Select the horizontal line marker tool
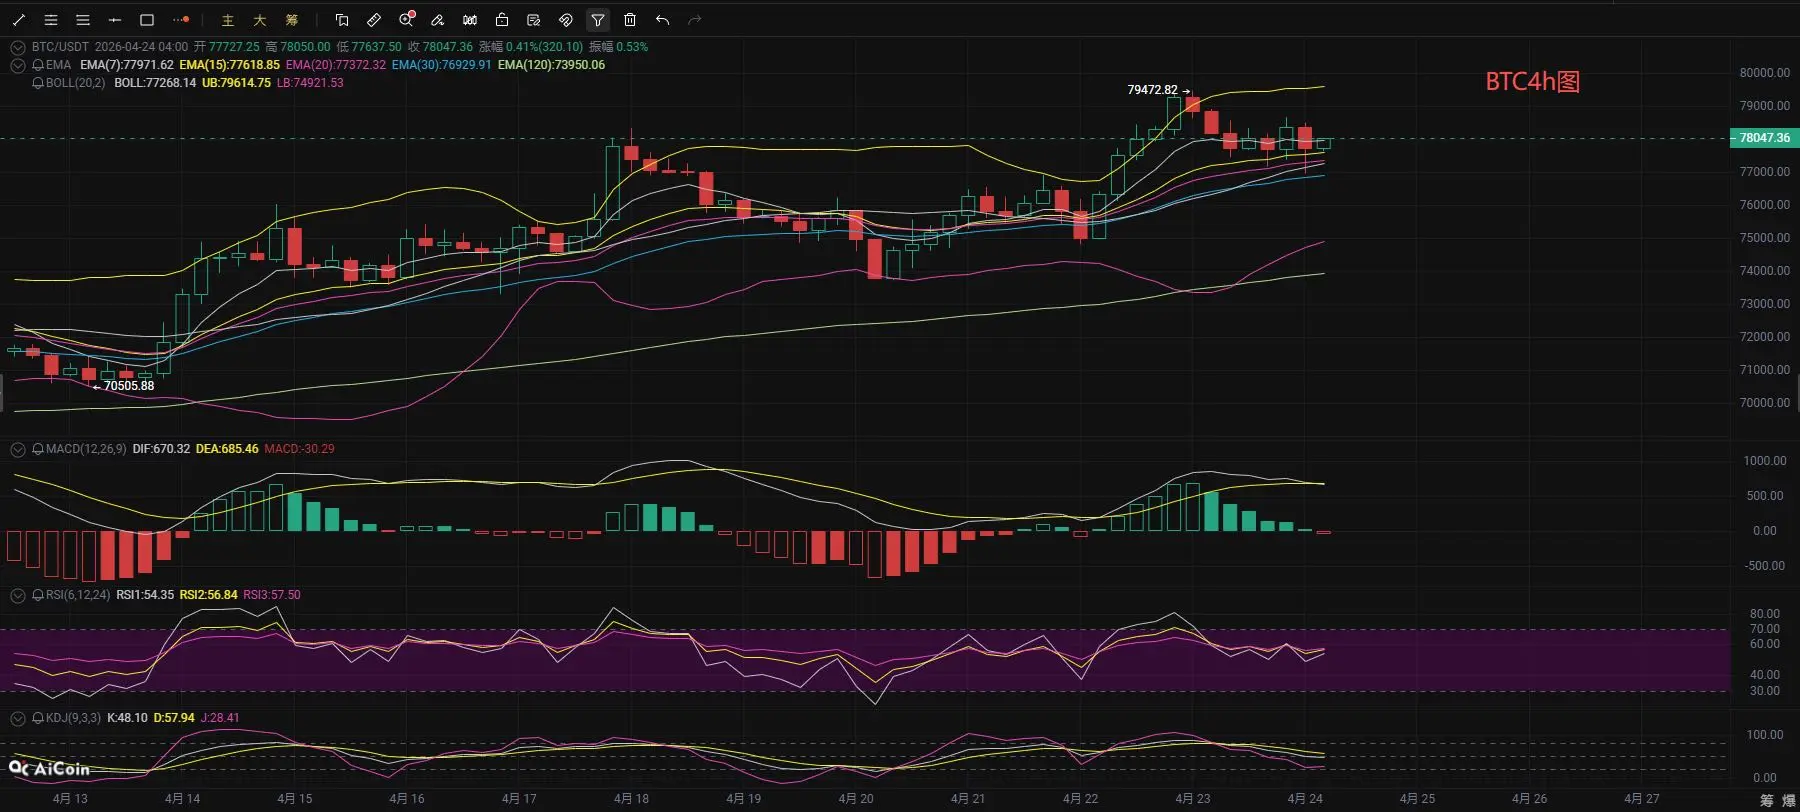The height and width of the screenshot is (812, 1800). pos(115,20)
